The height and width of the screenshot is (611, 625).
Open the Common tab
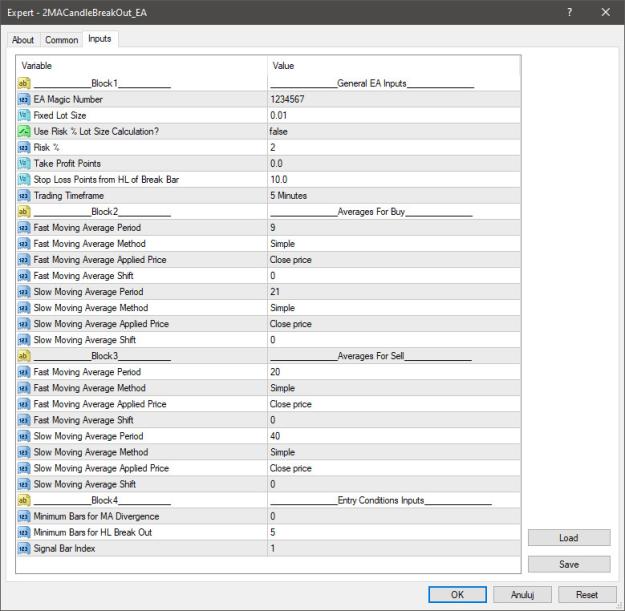coord(61,40)
